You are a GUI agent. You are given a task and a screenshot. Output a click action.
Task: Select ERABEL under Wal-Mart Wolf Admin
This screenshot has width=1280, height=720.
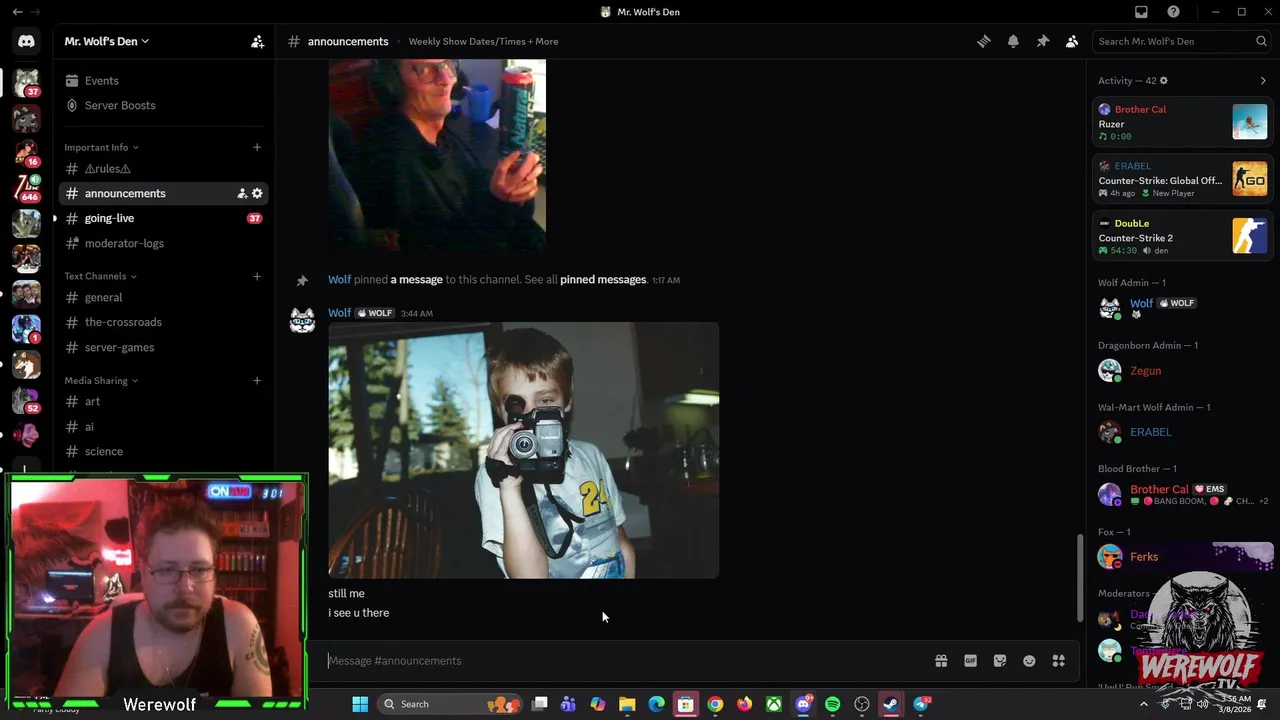click(1182, 432)
